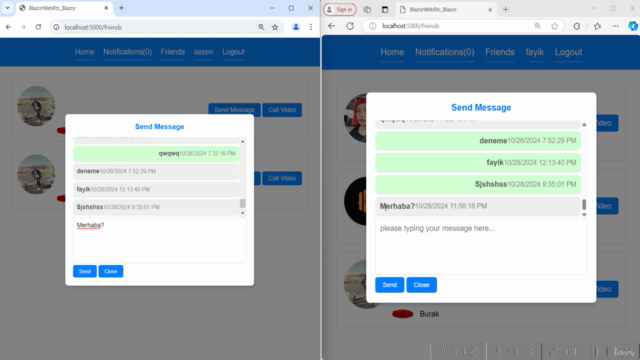Open Notifications(0) in left window navbar
The width and height of the screenshot is (640, 360).
127,52
